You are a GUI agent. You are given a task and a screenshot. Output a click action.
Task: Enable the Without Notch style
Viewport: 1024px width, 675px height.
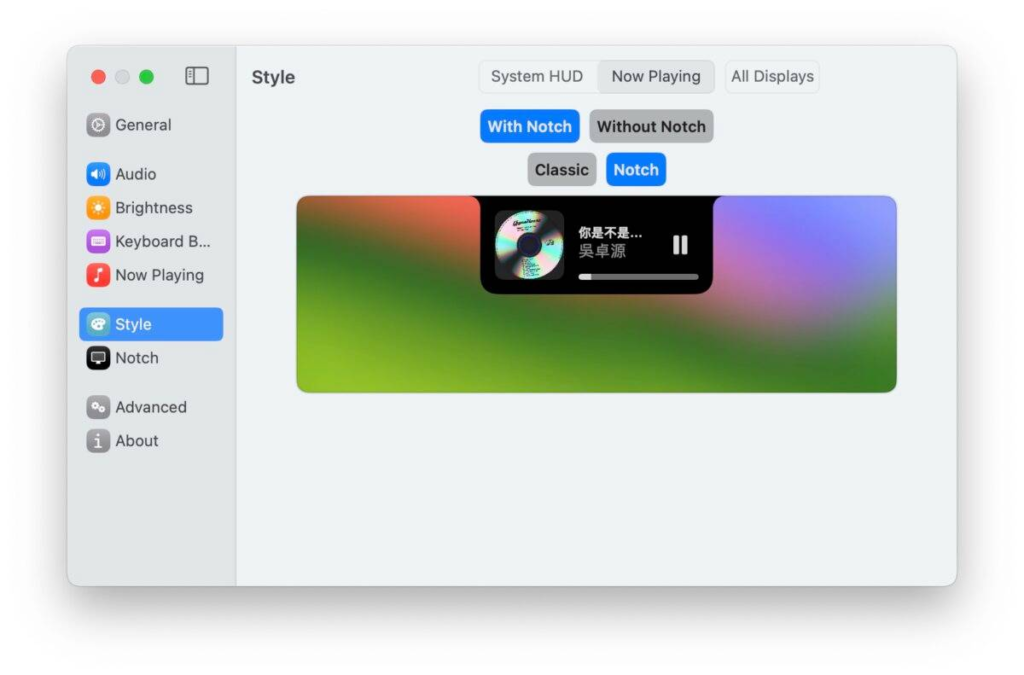point(651,126)
